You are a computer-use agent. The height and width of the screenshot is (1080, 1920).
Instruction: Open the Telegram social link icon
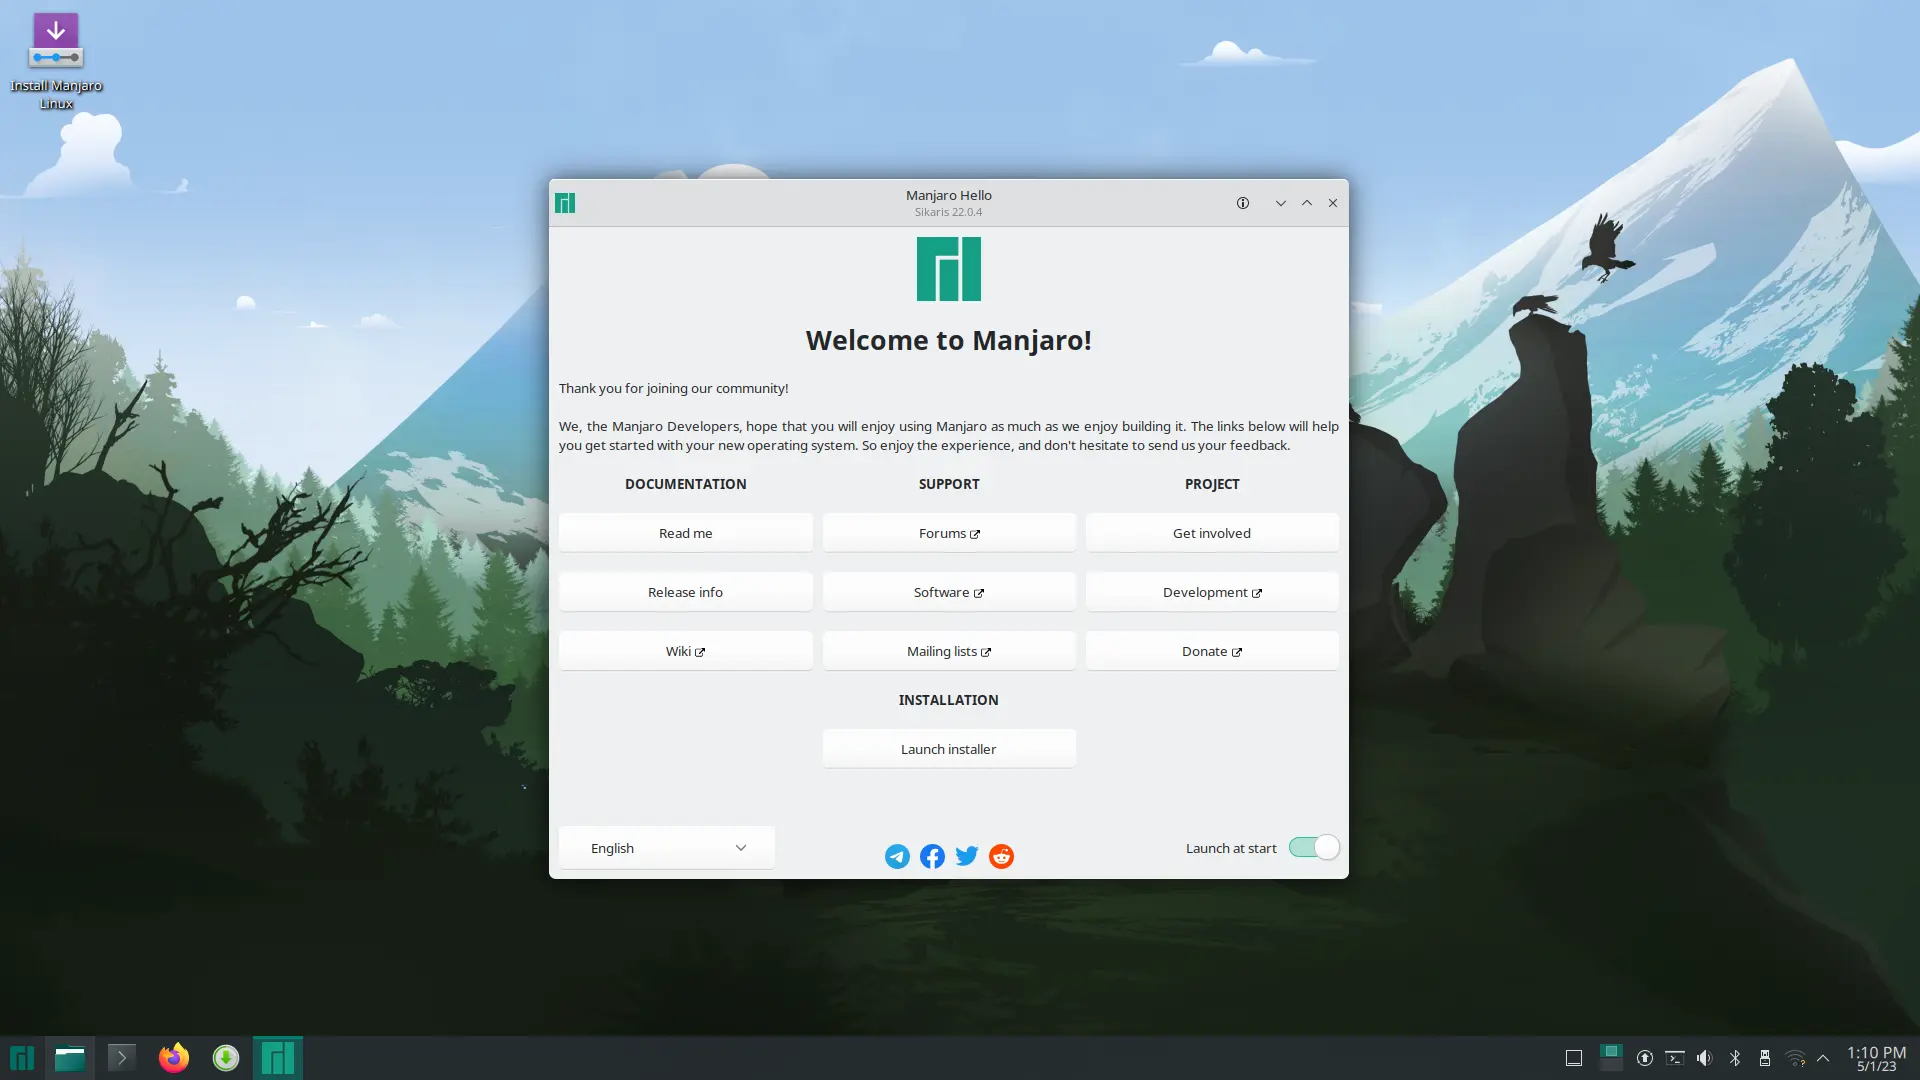click(x=897, y=856)
